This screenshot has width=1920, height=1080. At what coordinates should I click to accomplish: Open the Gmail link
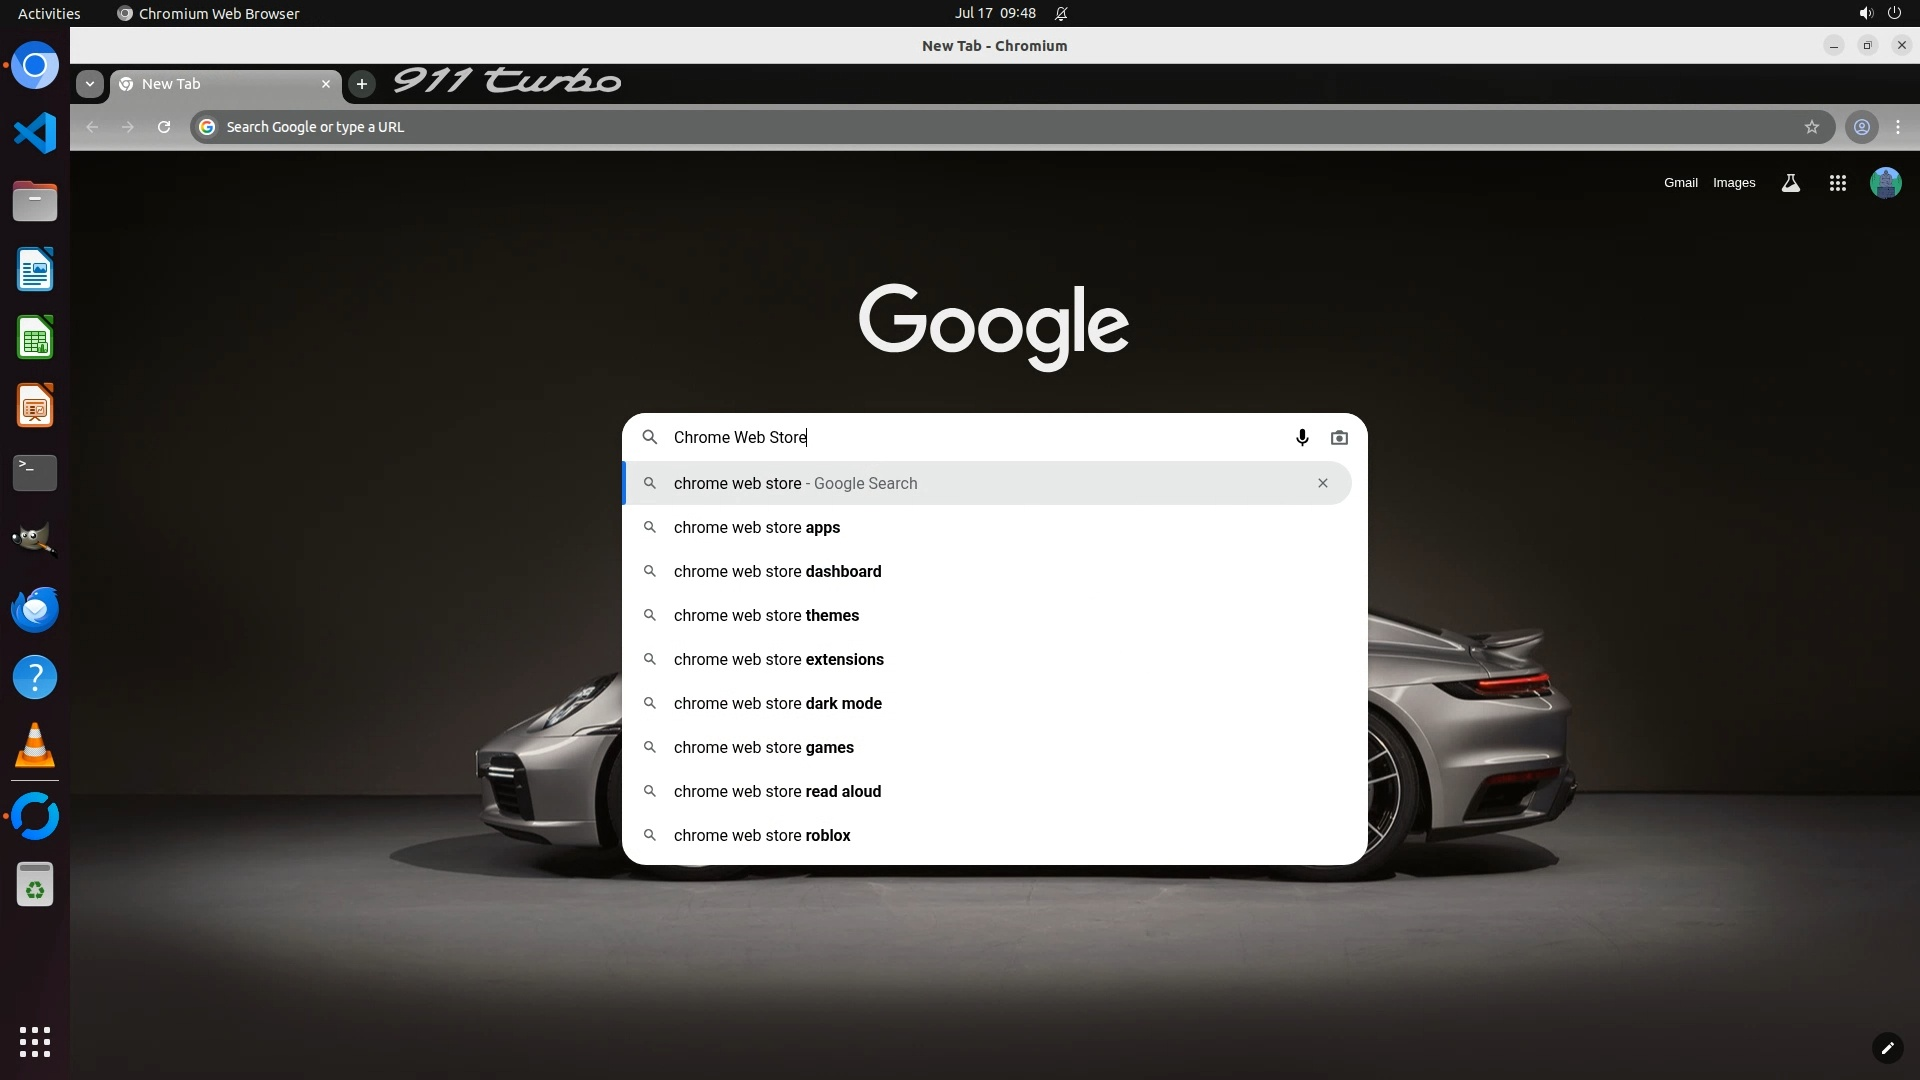click(x=1680, y=183)
